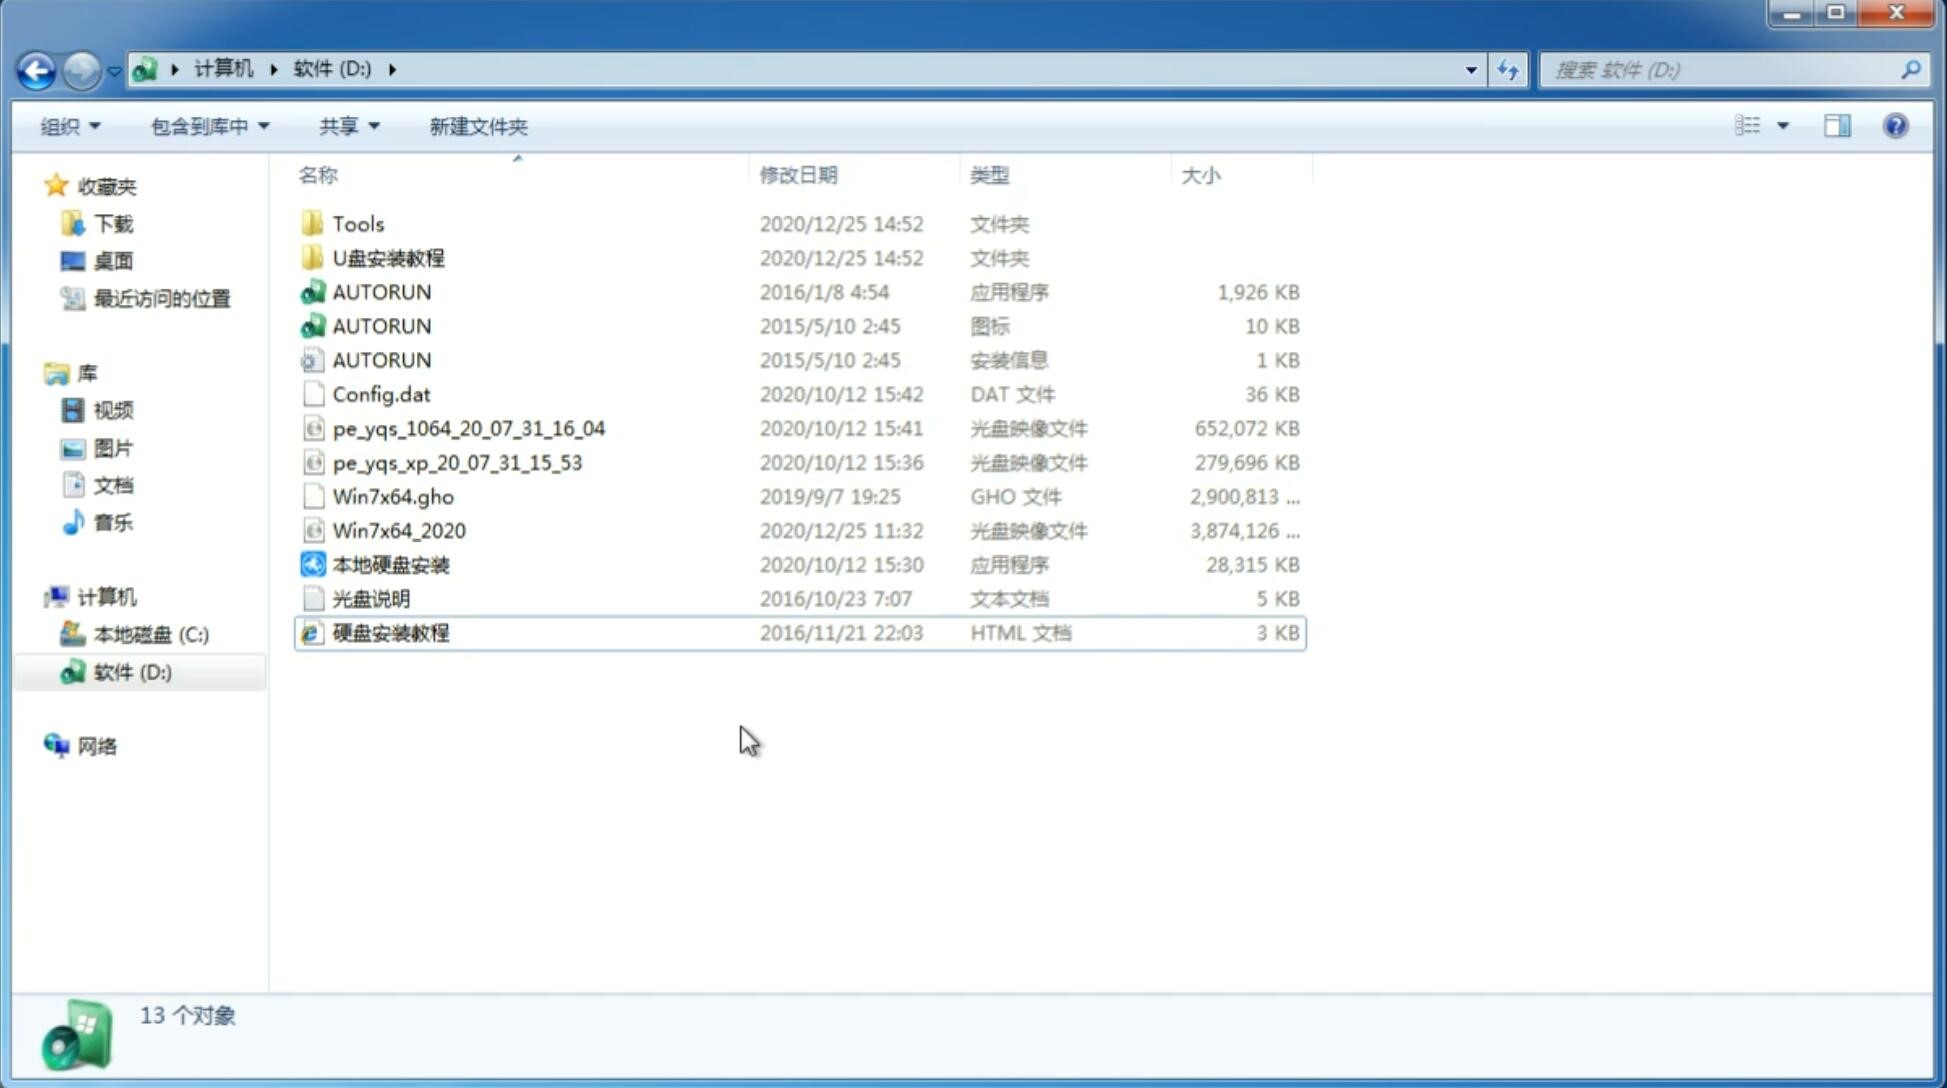
Task: Open pe_yqs_1064 disc image file
Action: 468,428
